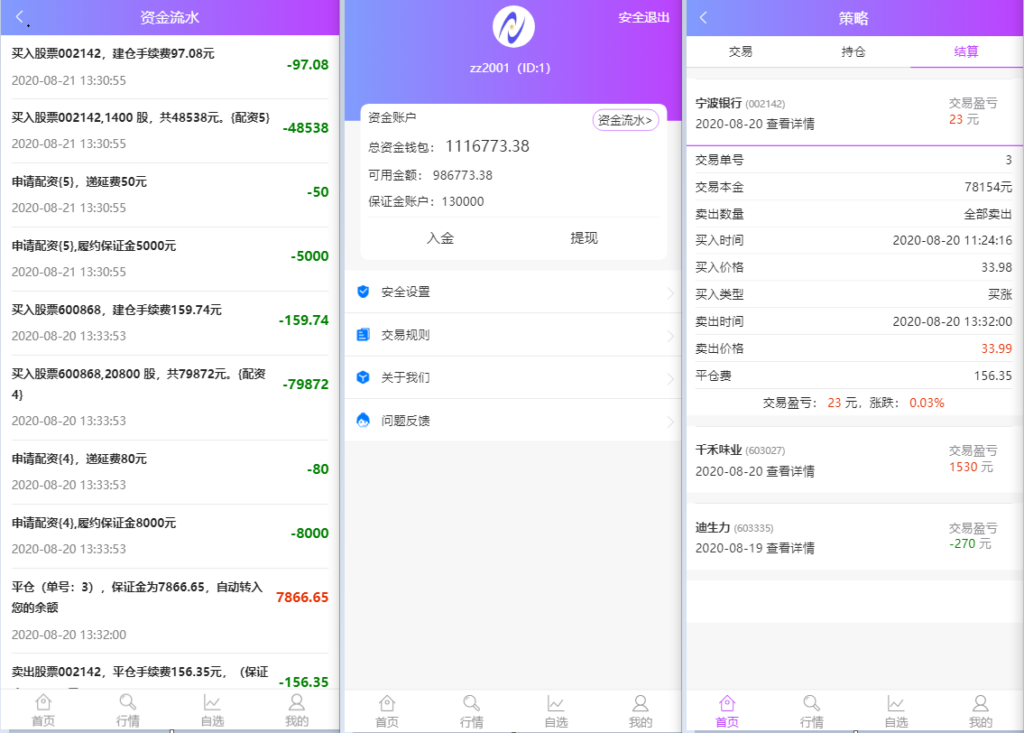This screenshot has height=733, width=1024.
Task: Click 迪生力 loss -270 元
Action: point(970,544)
